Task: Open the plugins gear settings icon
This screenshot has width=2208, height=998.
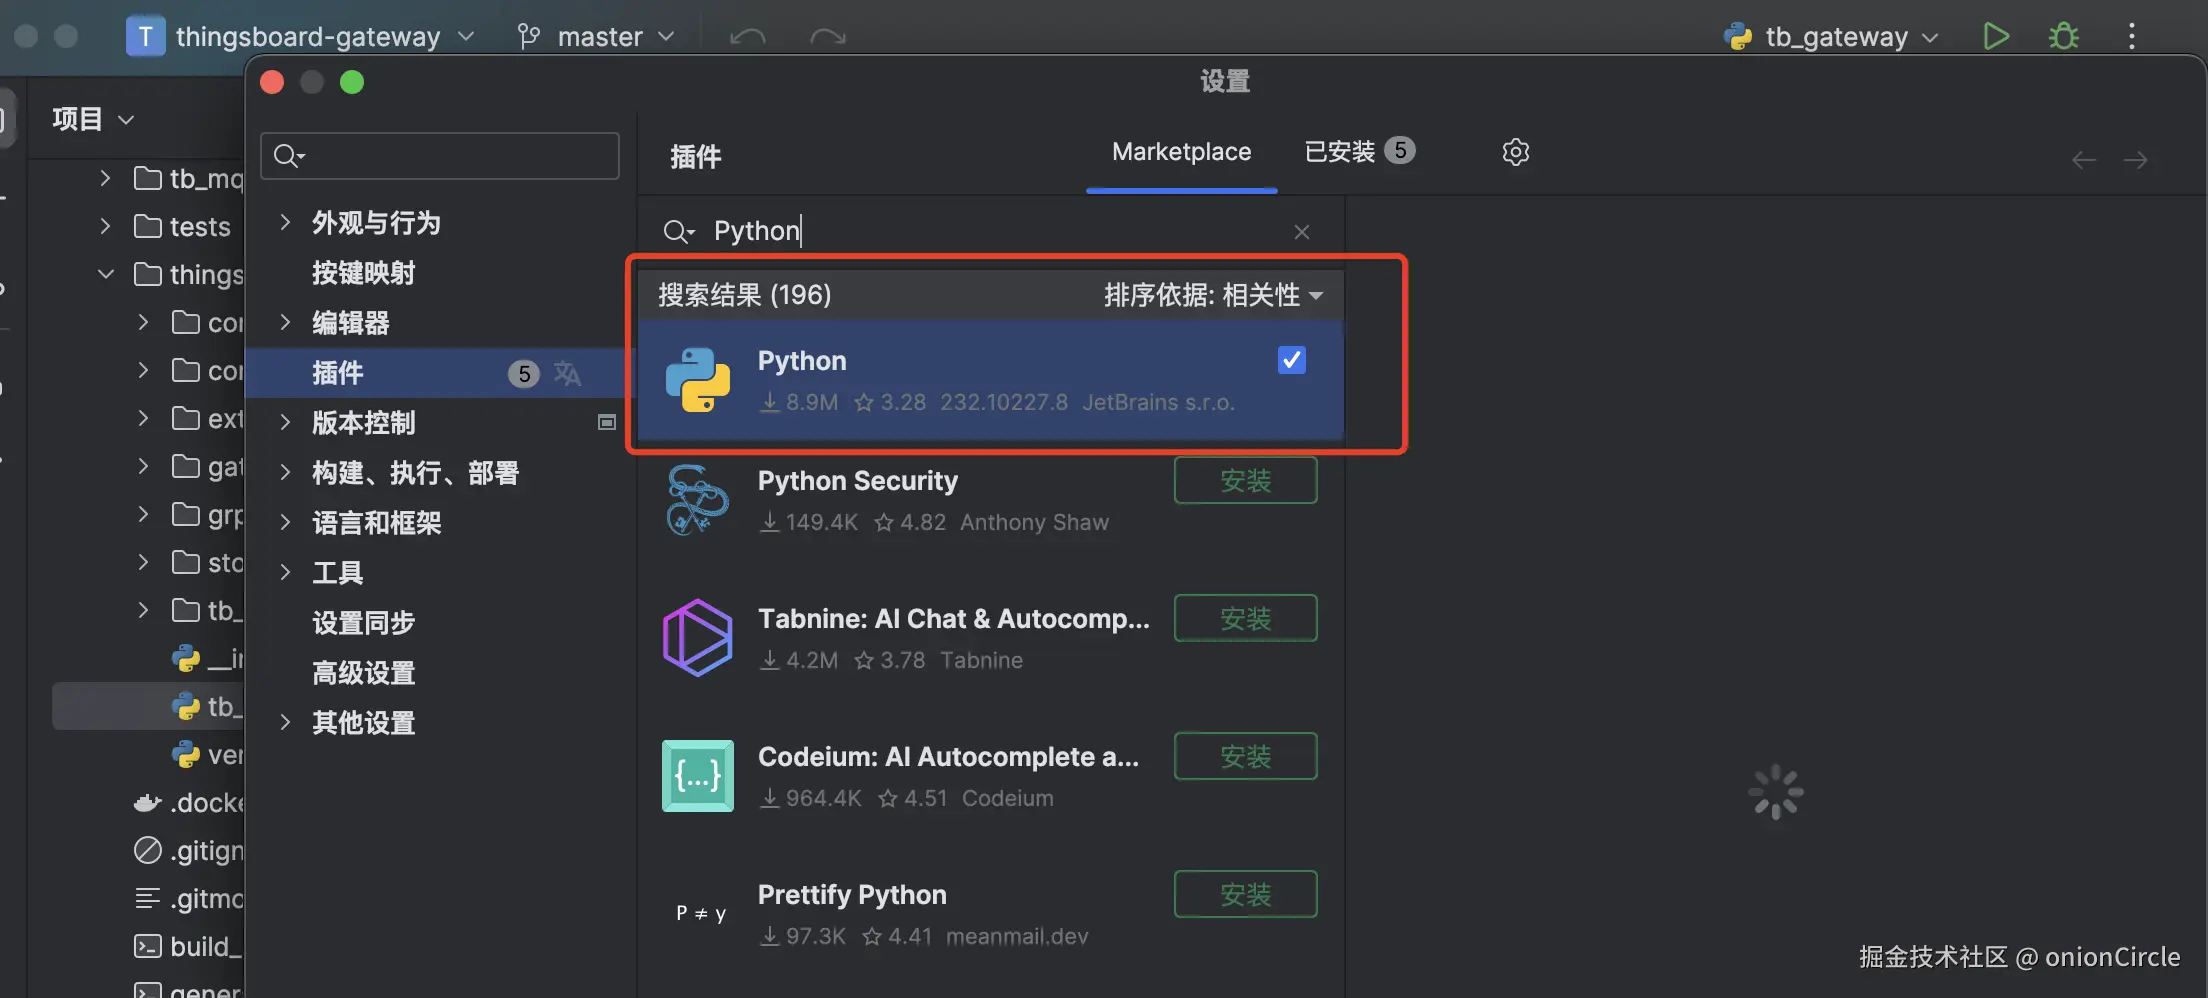Action: pyautogui.click(x=1515, y=152)
